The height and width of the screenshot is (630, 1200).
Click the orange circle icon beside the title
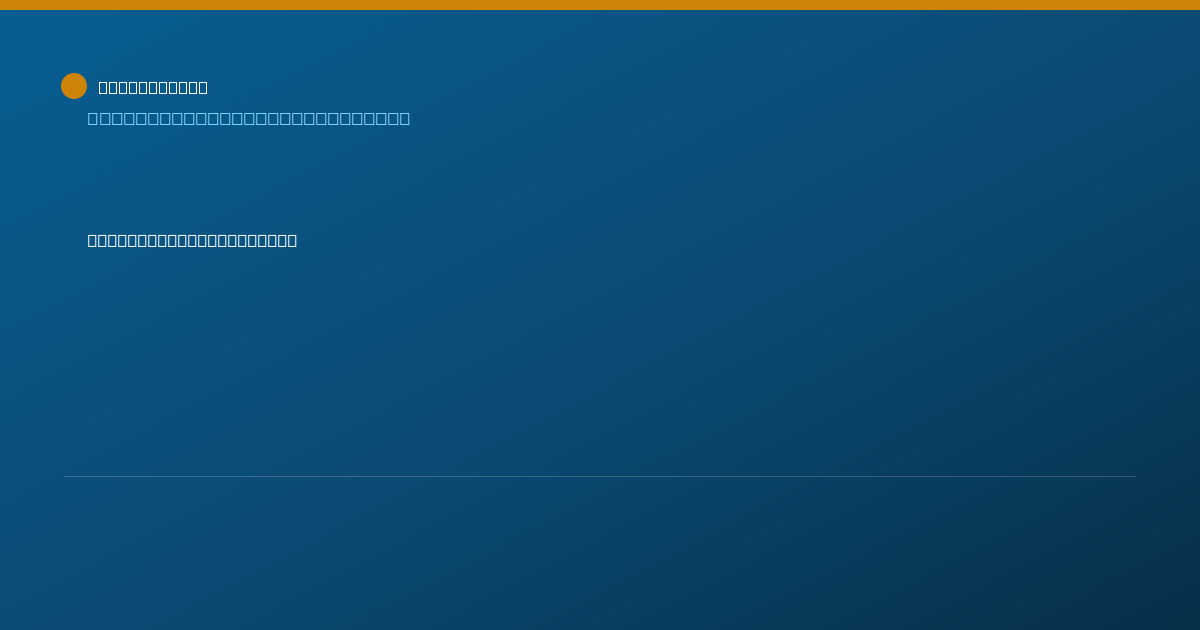click(74, 86)
